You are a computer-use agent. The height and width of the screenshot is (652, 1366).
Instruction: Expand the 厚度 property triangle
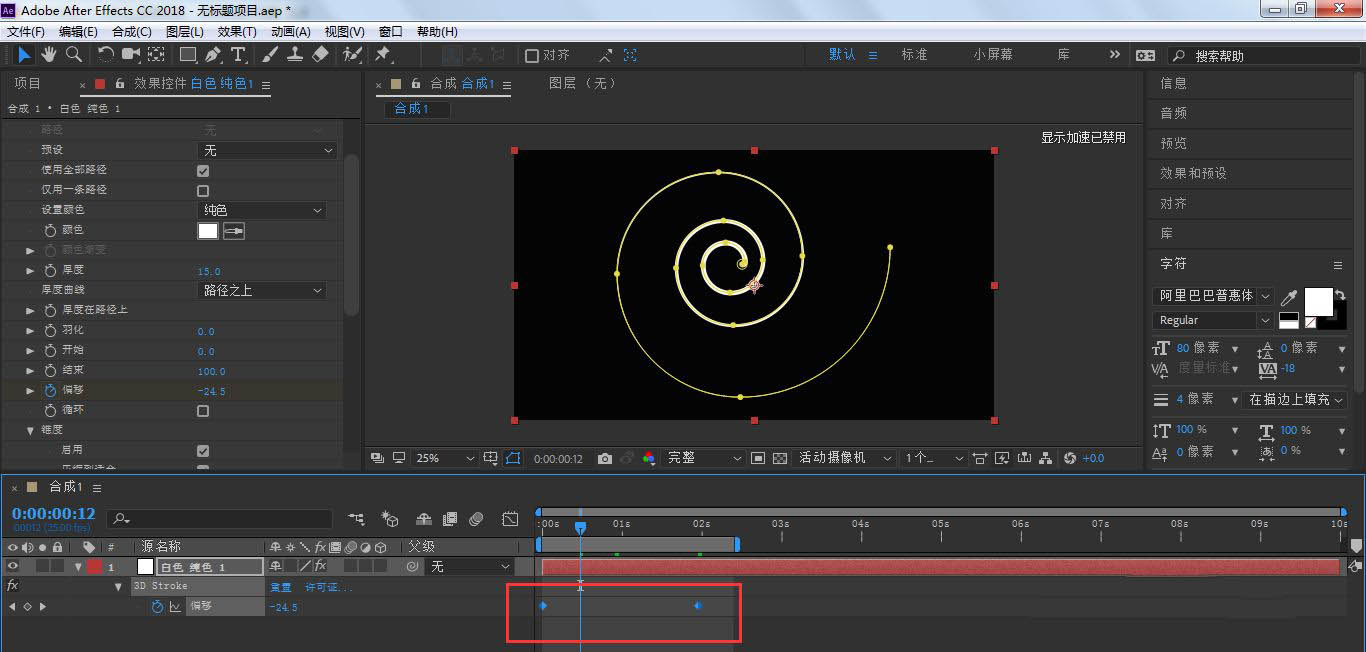(30, 270)
